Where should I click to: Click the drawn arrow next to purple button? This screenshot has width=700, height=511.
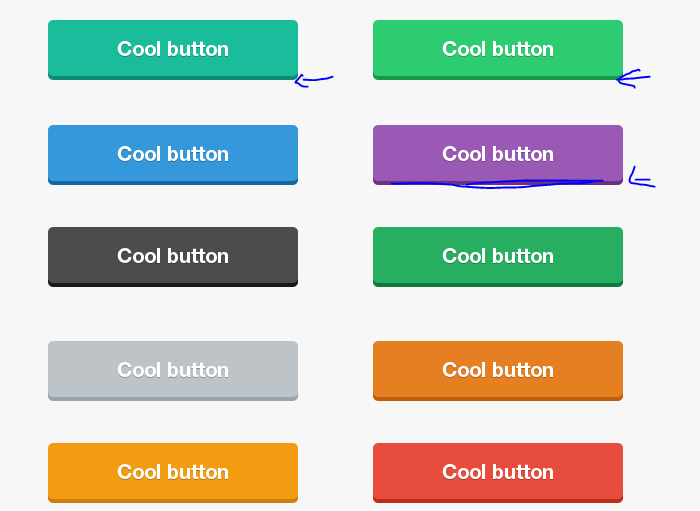(x=640, y=181)
